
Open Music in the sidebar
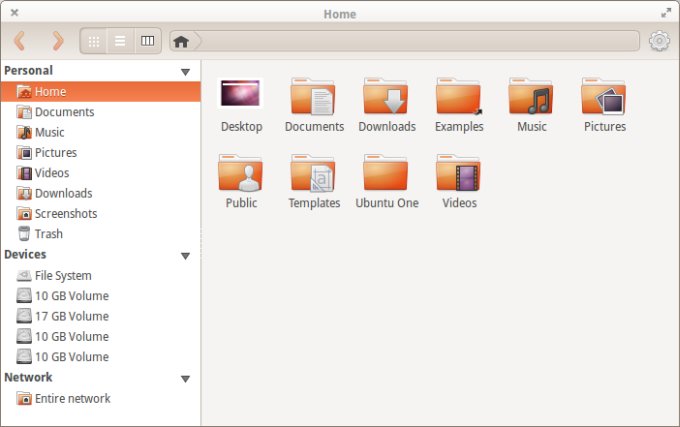point(101,132)
